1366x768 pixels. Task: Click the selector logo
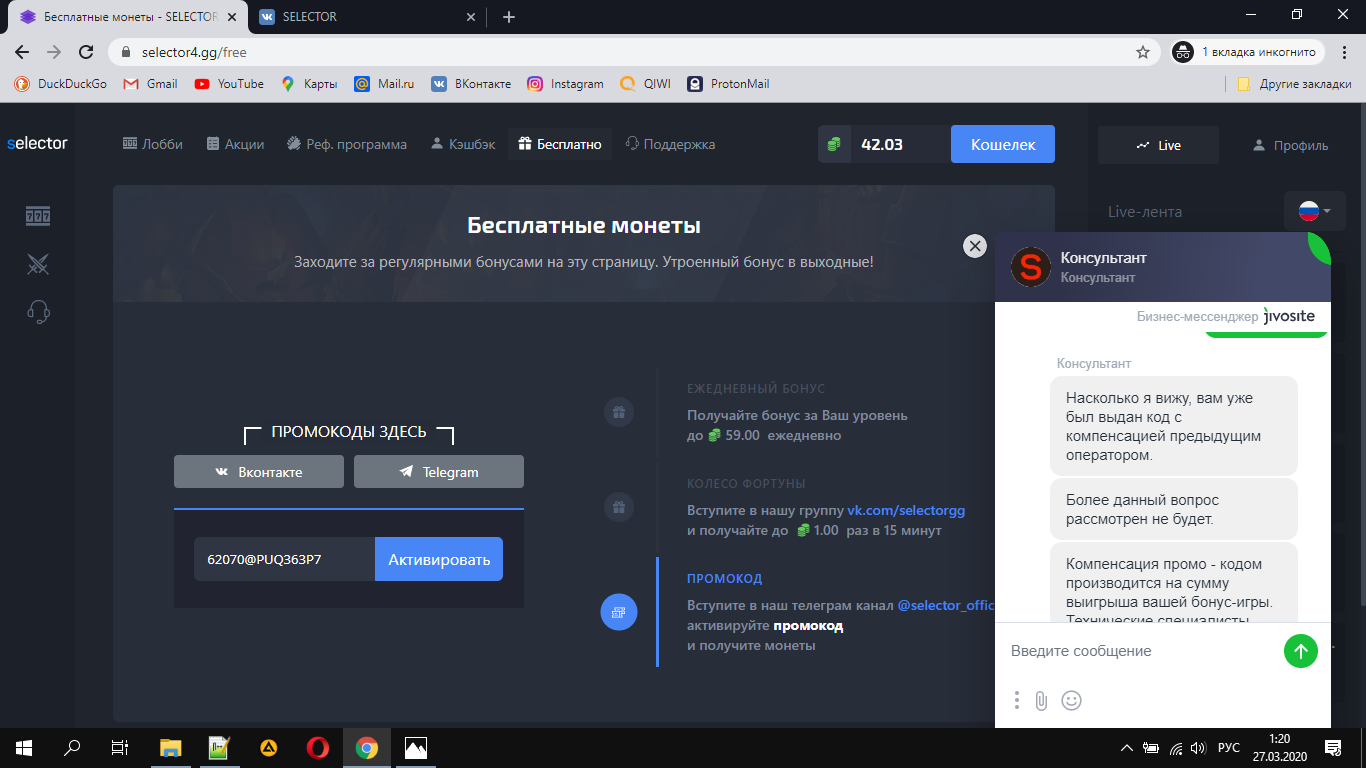click(x=37, y=143)
